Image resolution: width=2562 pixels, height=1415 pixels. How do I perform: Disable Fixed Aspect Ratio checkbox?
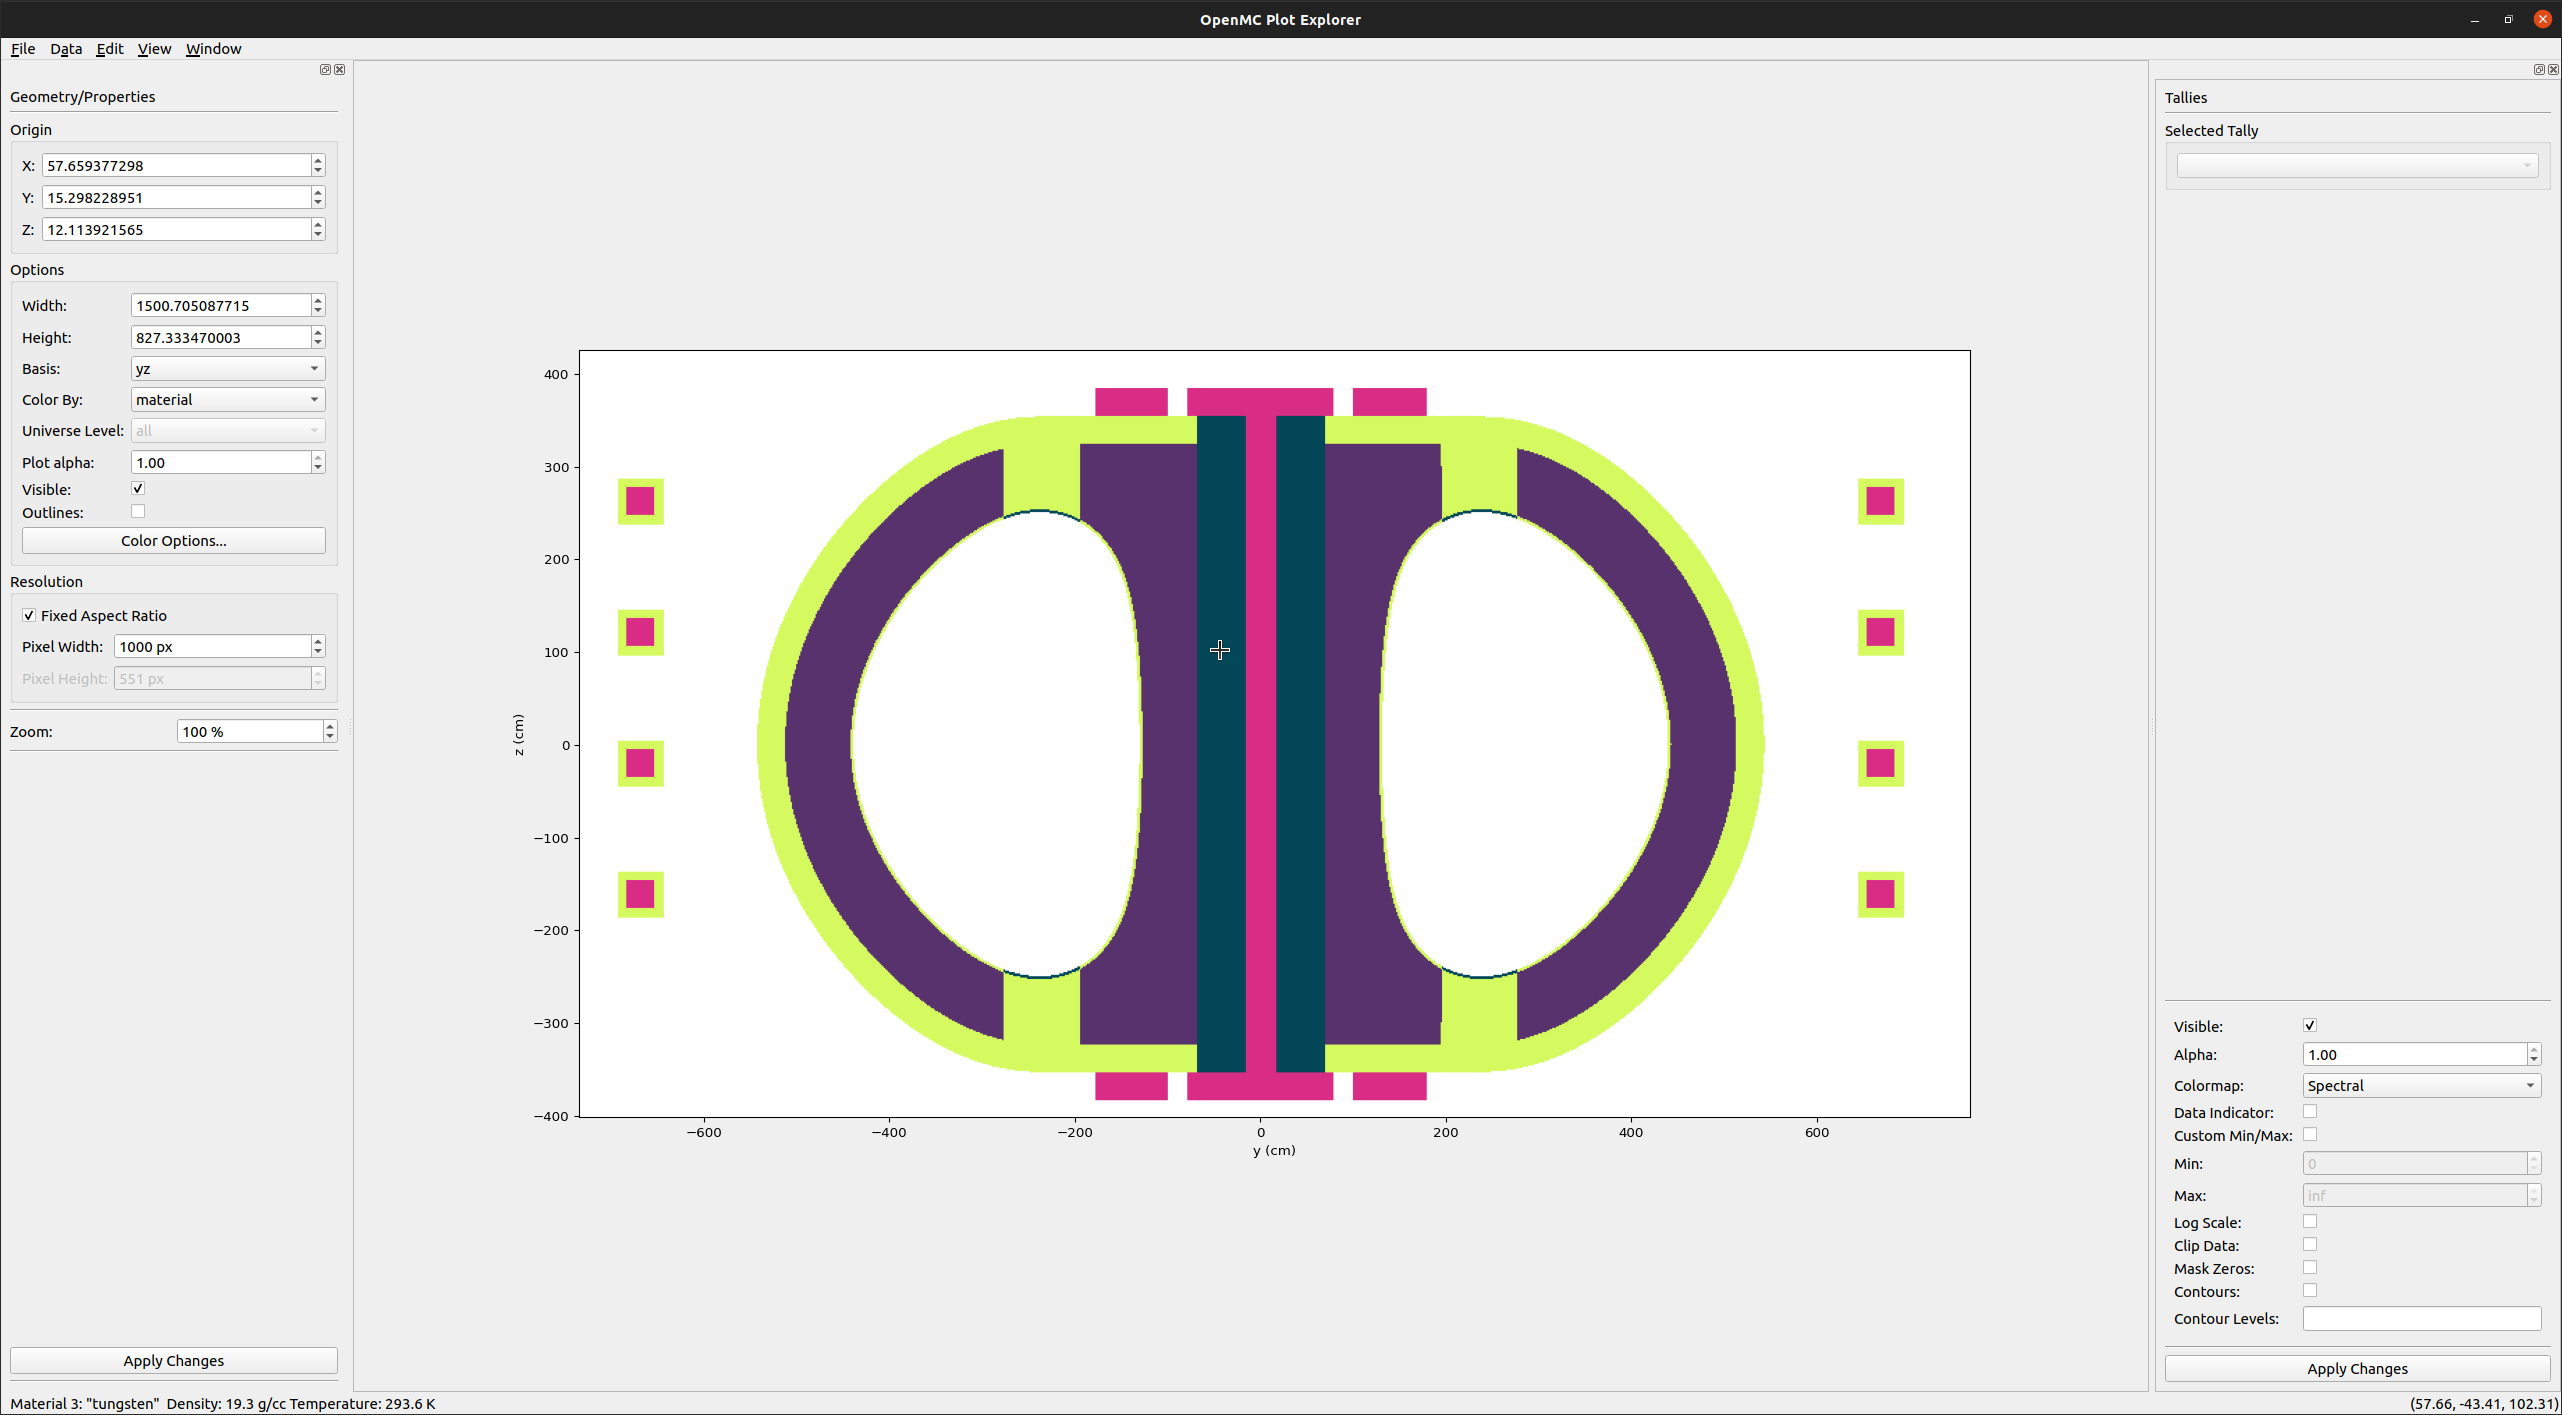click(x=29, y=615)
